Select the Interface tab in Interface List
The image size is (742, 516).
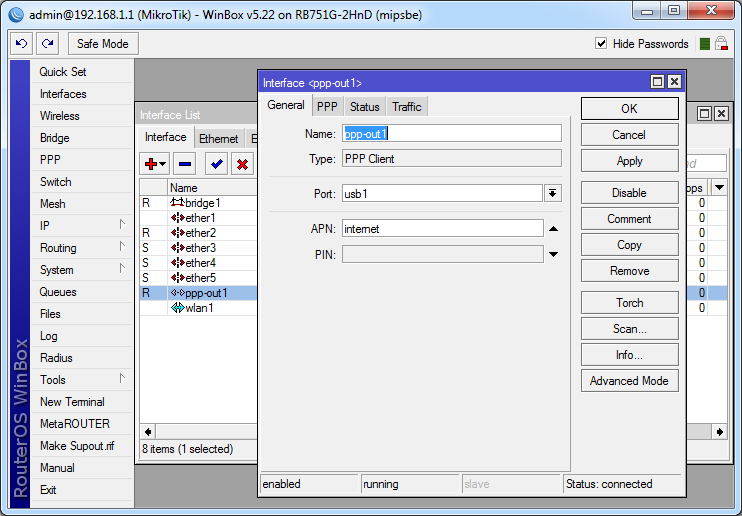[x=166, y=137]
